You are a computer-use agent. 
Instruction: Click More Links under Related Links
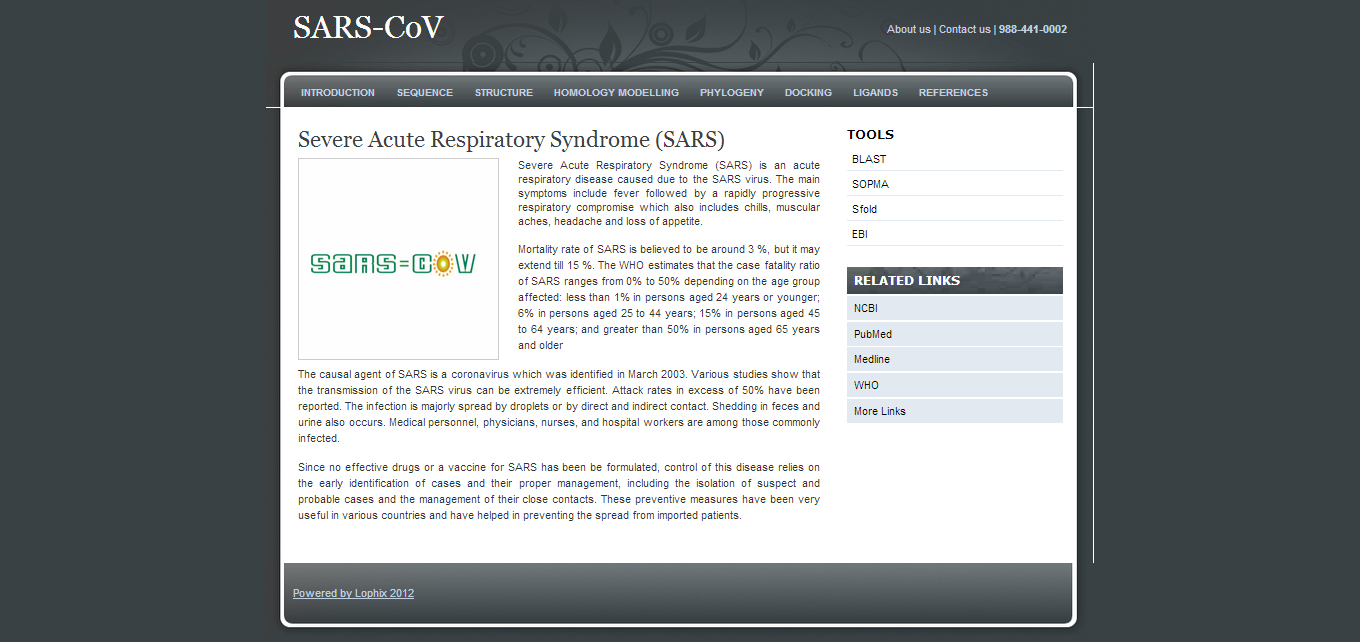click(879, 410)
